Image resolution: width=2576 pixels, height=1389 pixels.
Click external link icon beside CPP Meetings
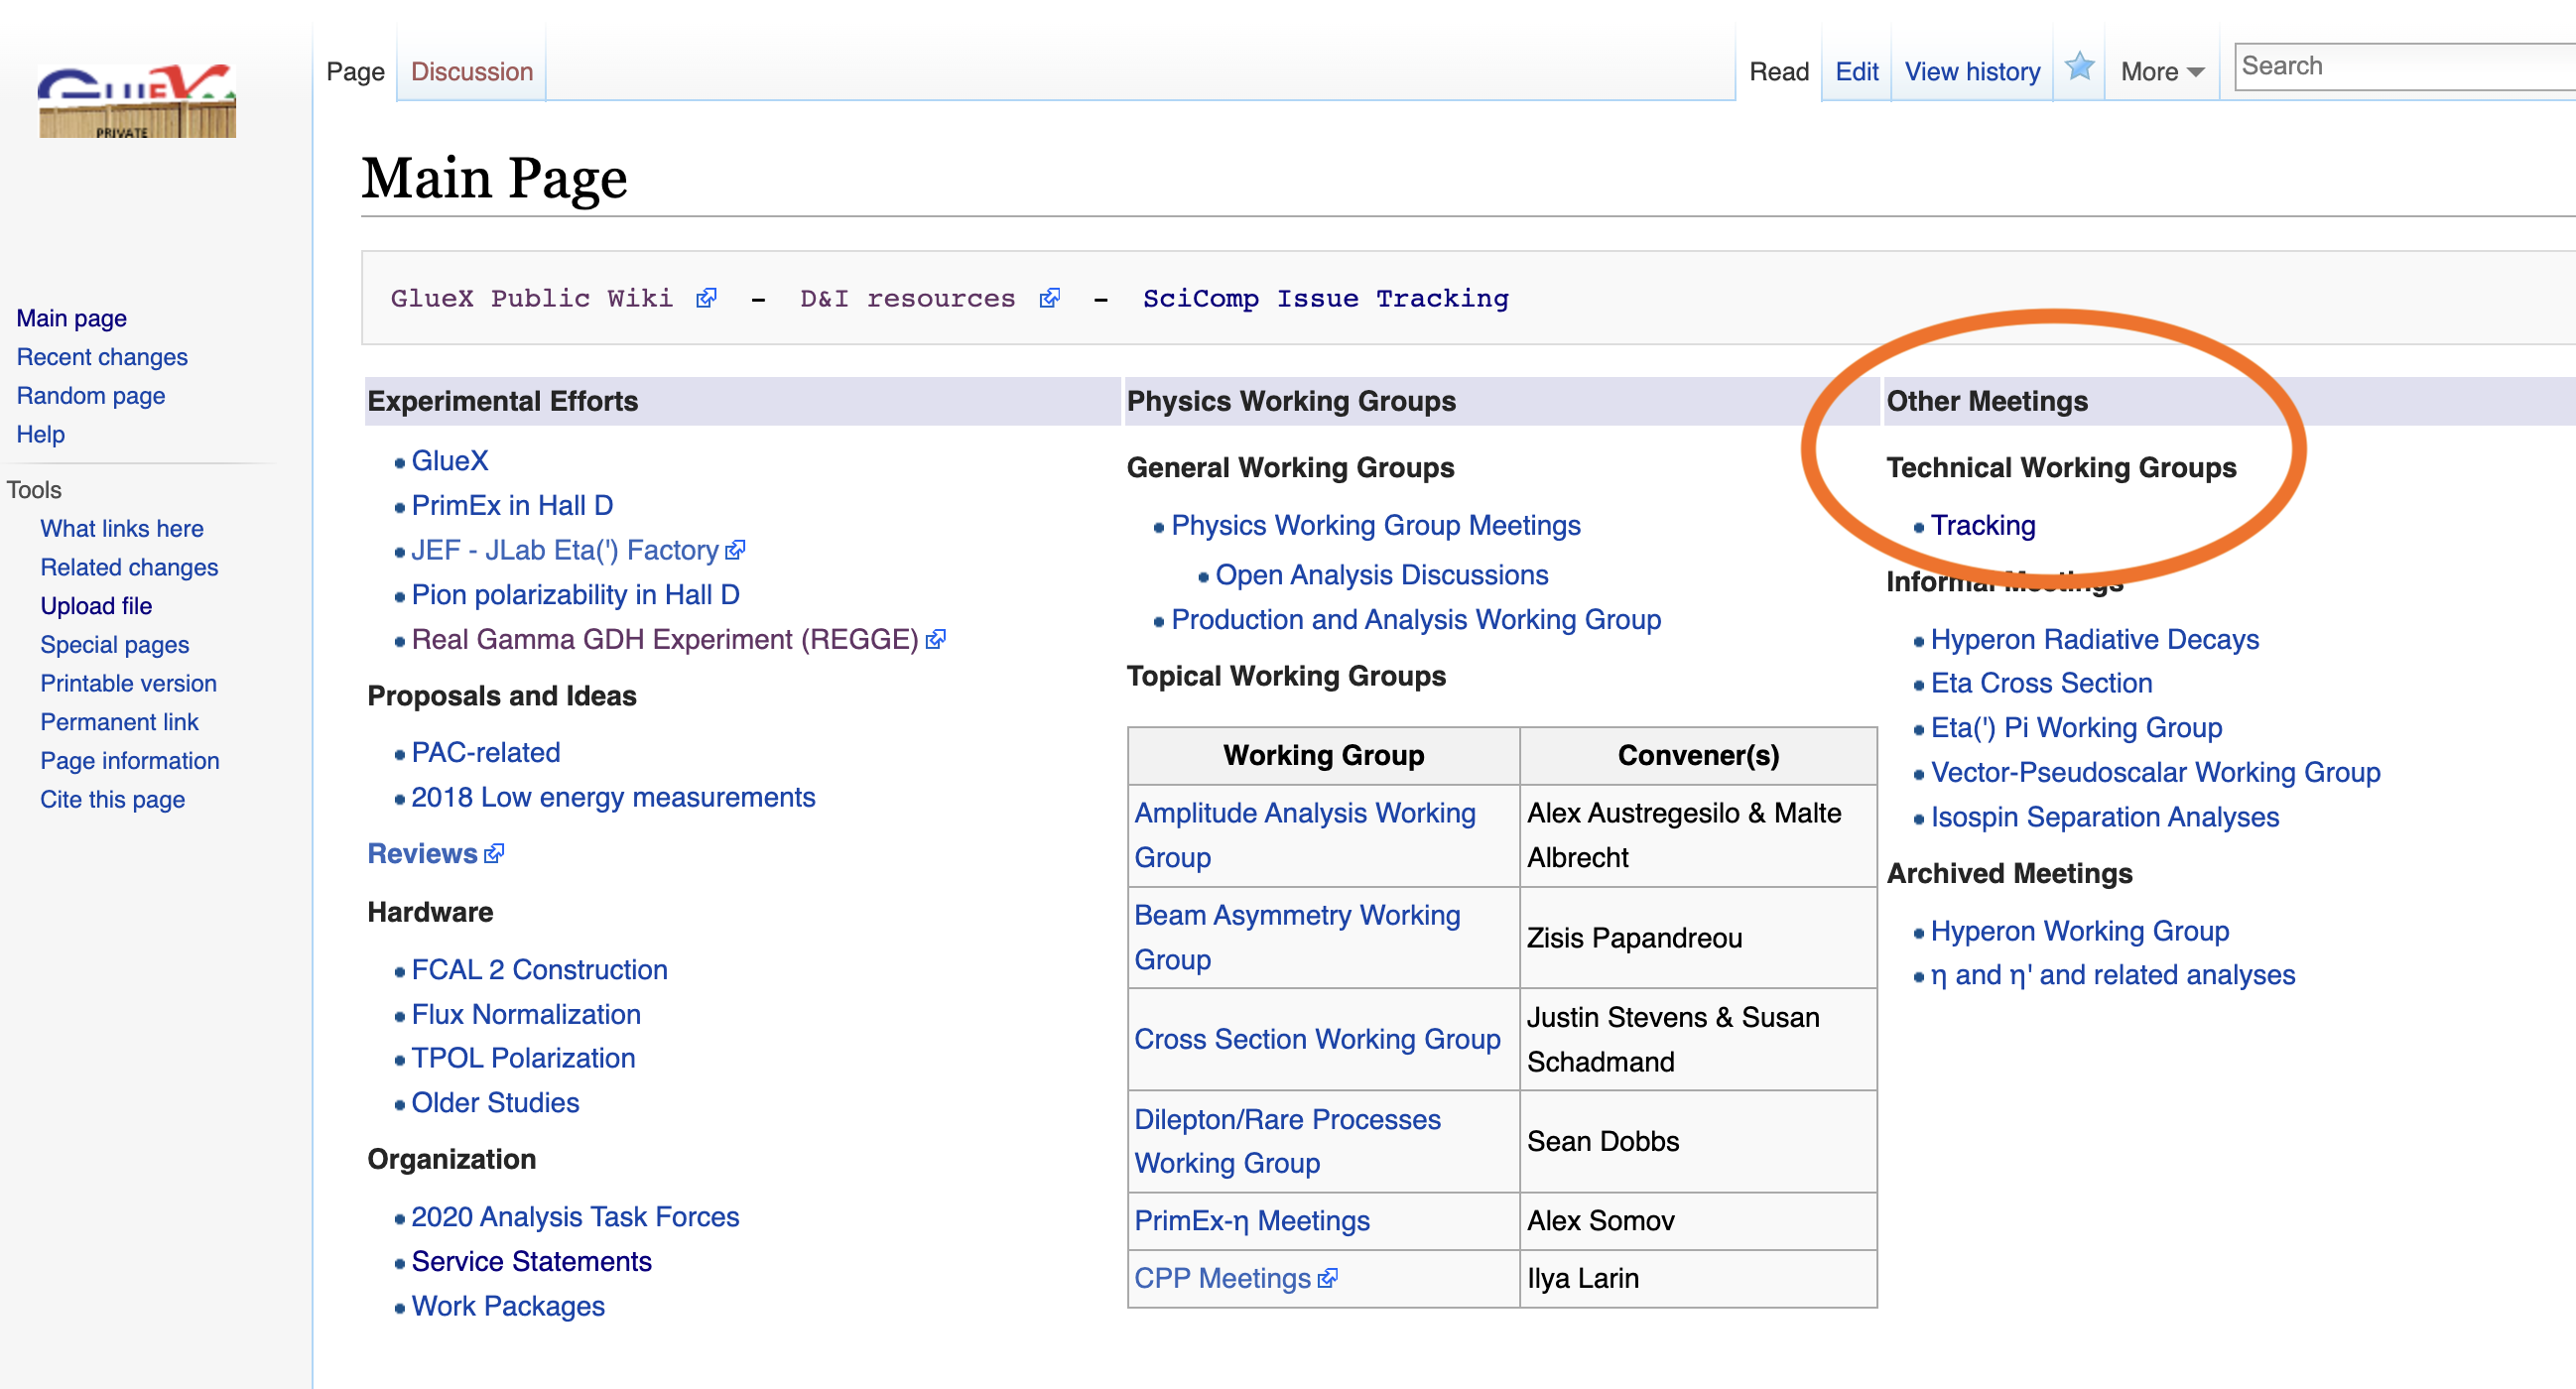click(x=1327, y=1279)
